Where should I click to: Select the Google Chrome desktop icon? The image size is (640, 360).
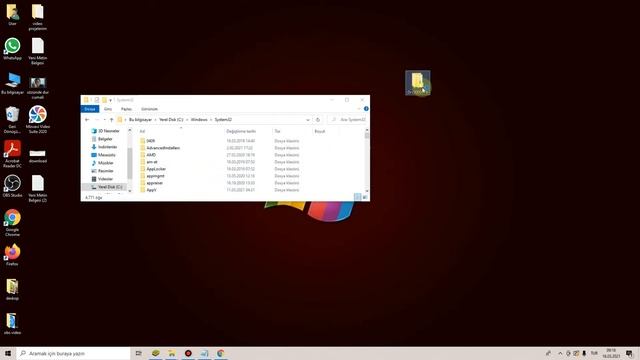pos(12,222)
